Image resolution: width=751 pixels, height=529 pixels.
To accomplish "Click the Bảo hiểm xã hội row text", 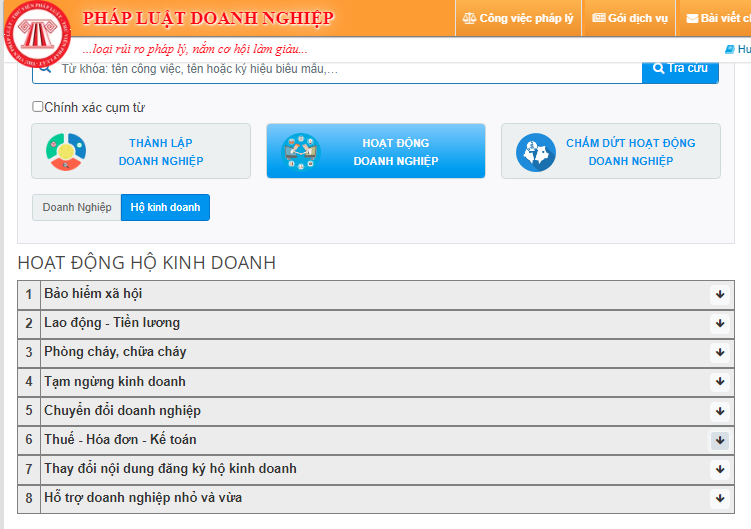I will pos(93,294).
